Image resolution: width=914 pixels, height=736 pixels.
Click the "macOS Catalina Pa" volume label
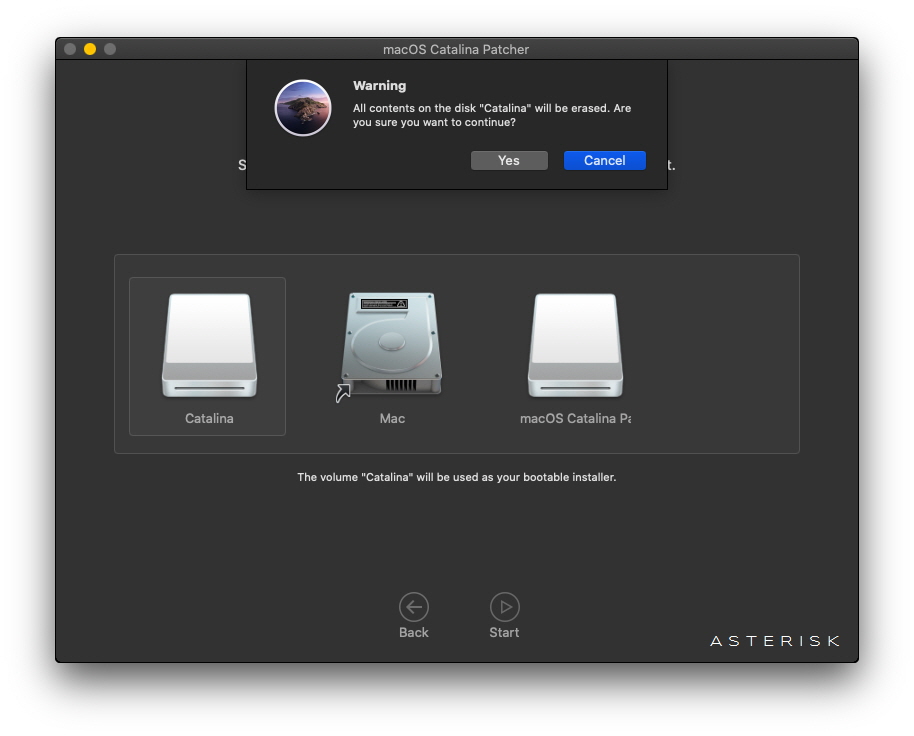point(575,418)
